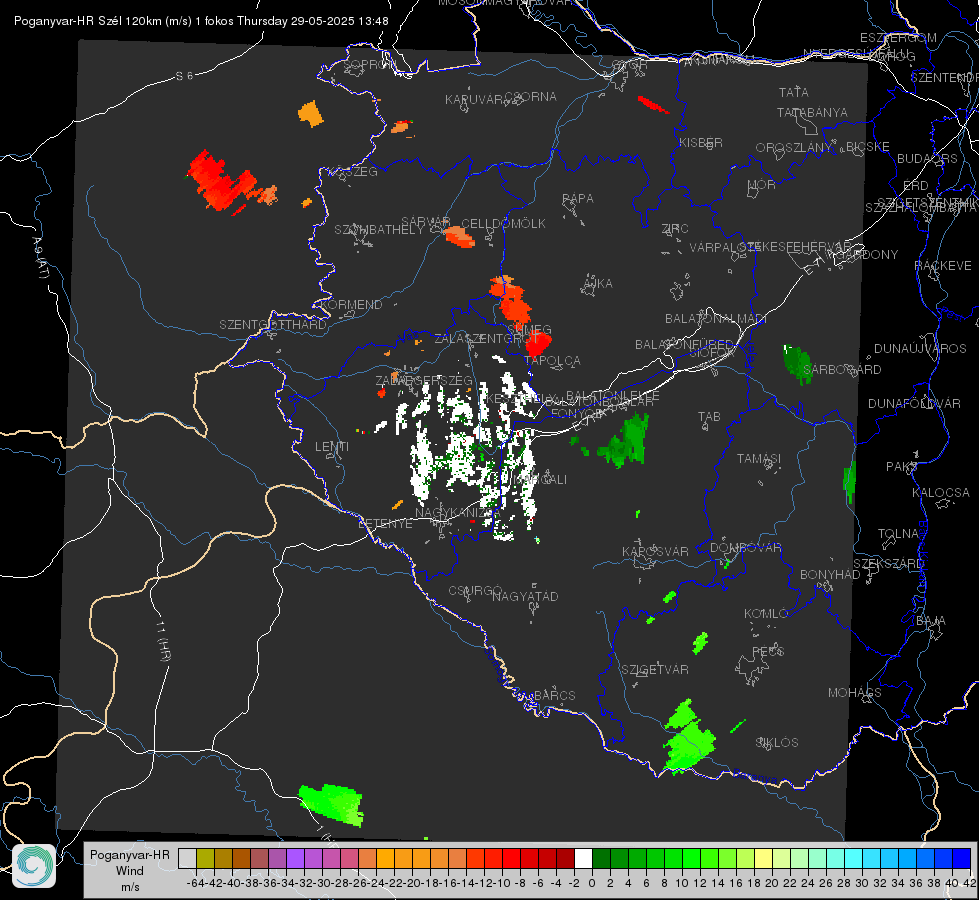
Task: Click the BONYHAD town label
Action: click(830, 575)
